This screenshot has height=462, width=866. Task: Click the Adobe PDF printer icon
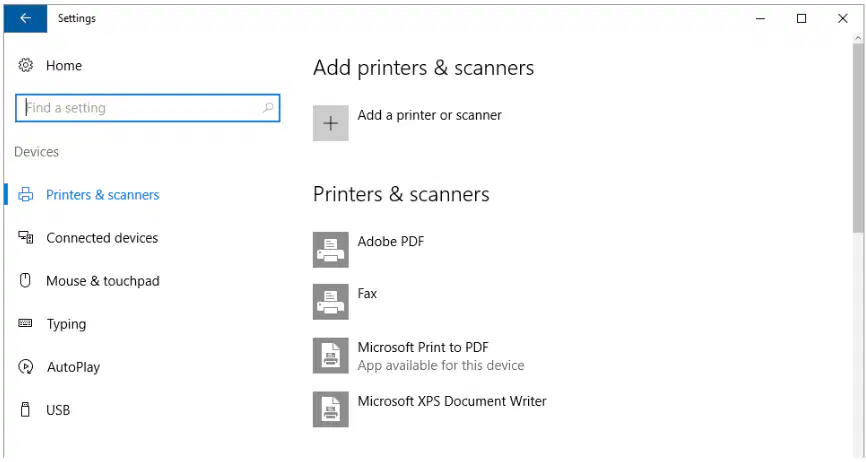click(331, 249)
